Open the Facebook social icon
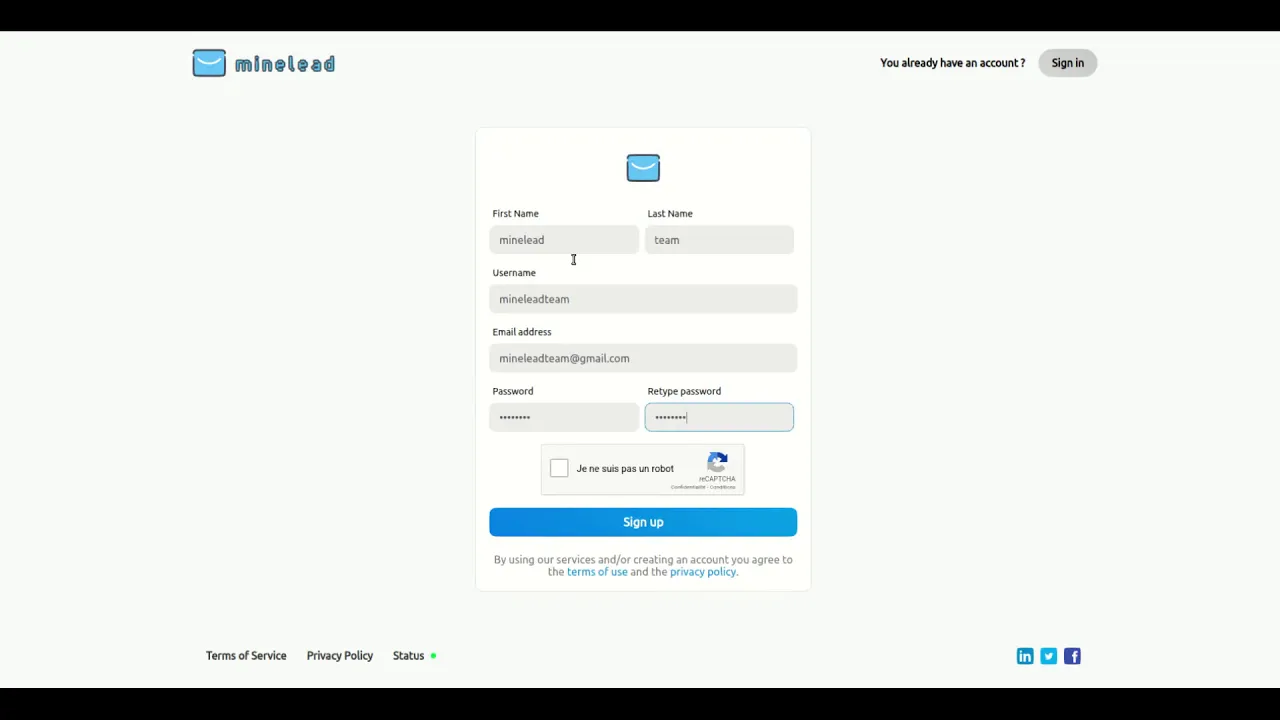 [x=1072, y=656]
